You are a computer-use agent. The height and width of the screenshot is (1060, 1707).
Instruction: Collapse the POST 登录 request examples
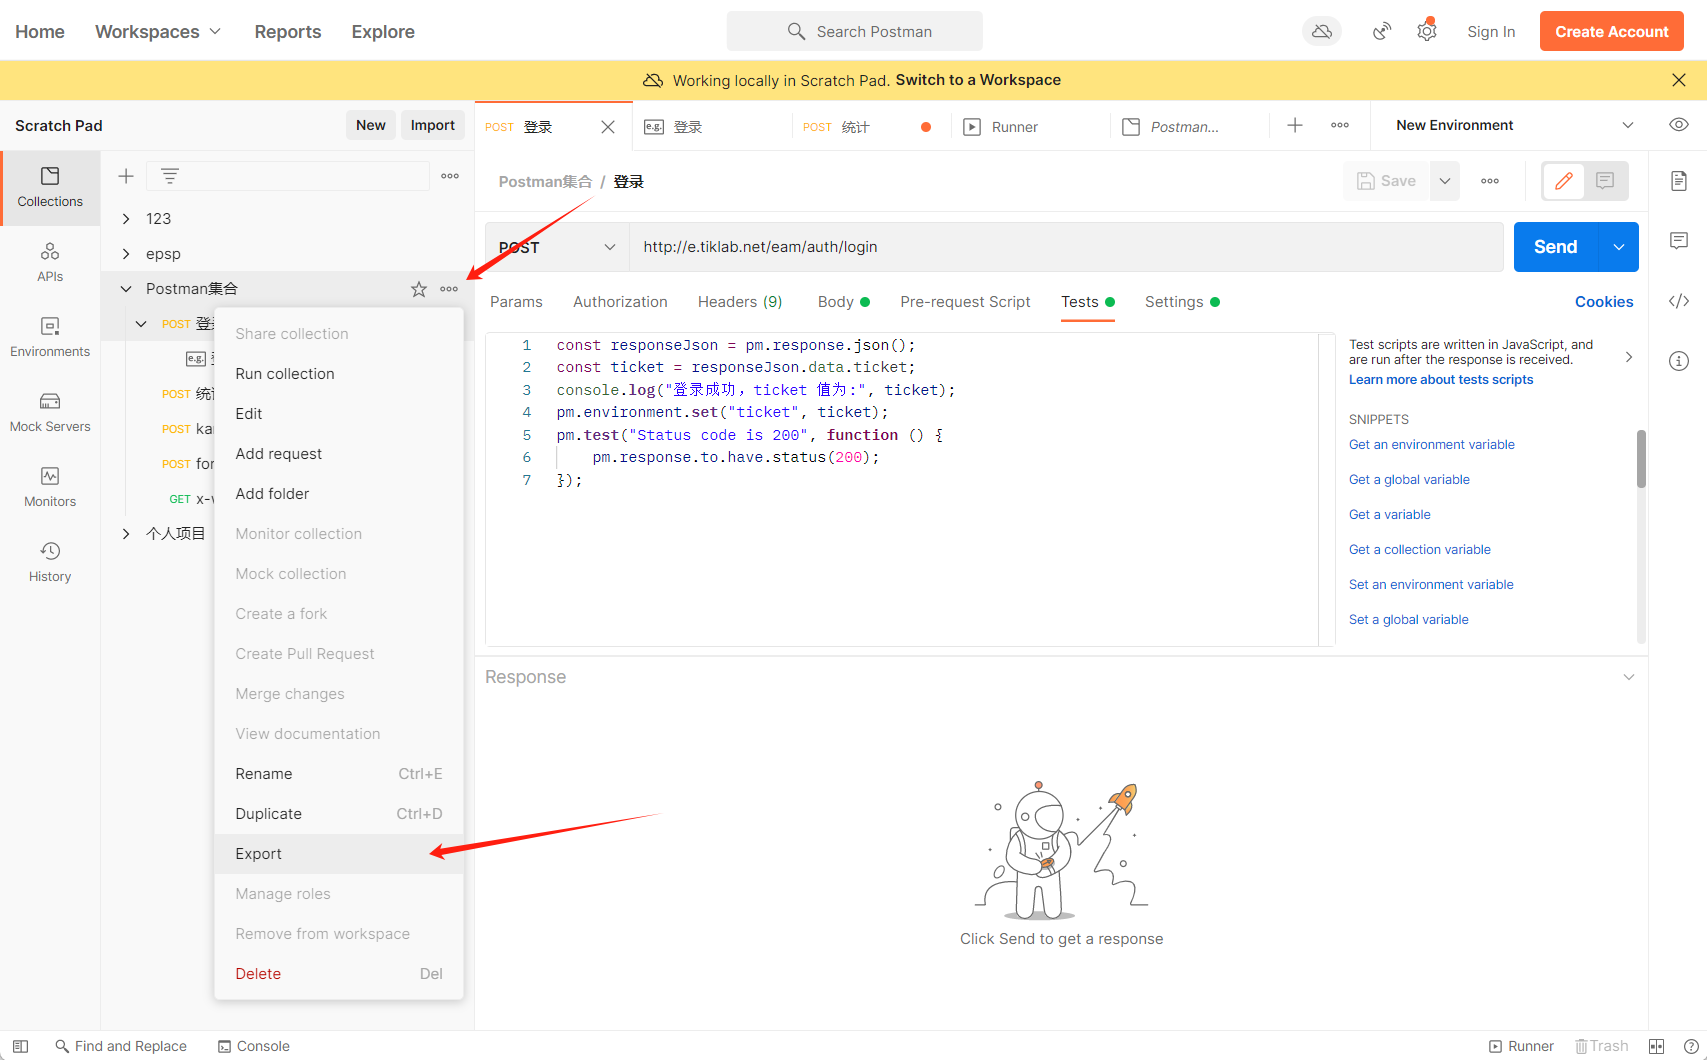coord(141,324)
